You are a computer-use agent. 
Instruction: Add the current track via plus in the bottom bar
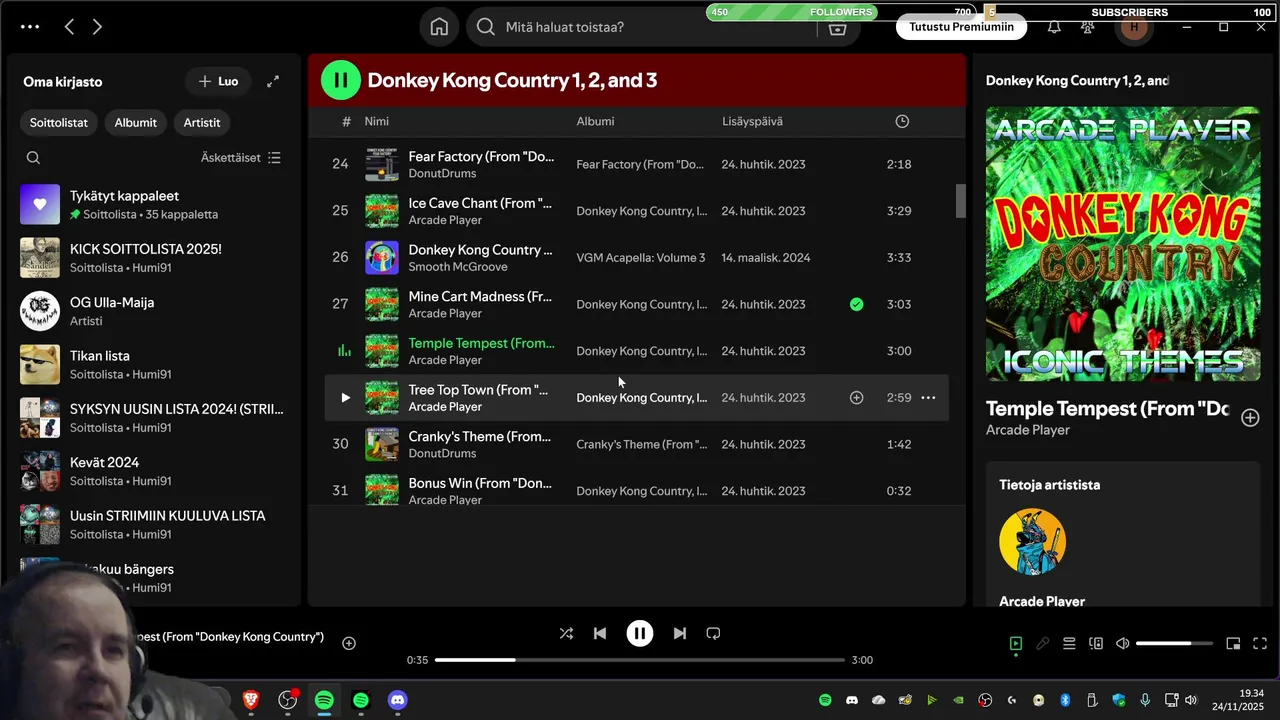click(x=349, y=643)
